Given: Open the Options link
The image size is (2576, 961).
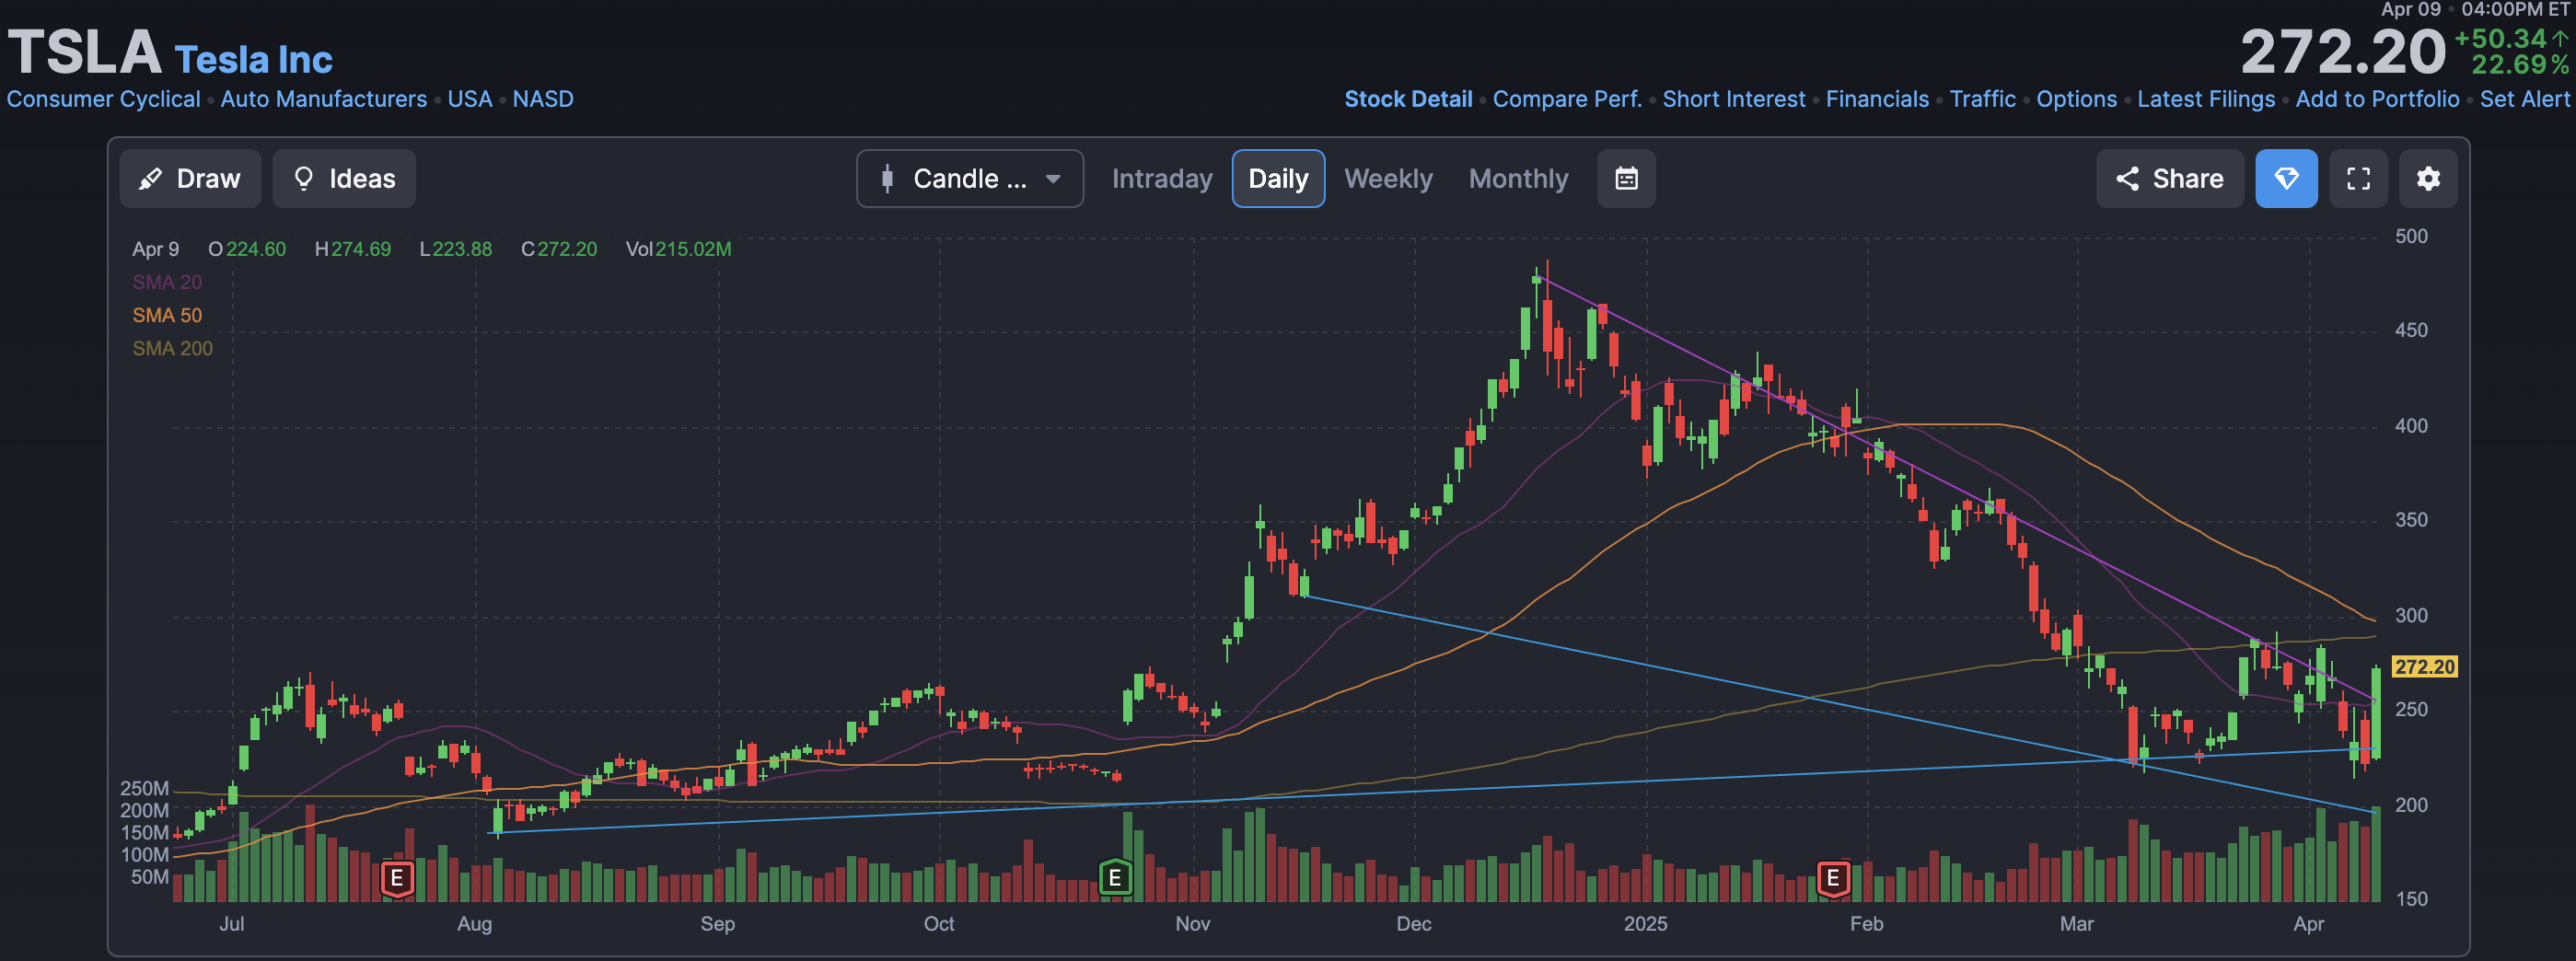Looking at the screenshot, I should (2076, 99).
